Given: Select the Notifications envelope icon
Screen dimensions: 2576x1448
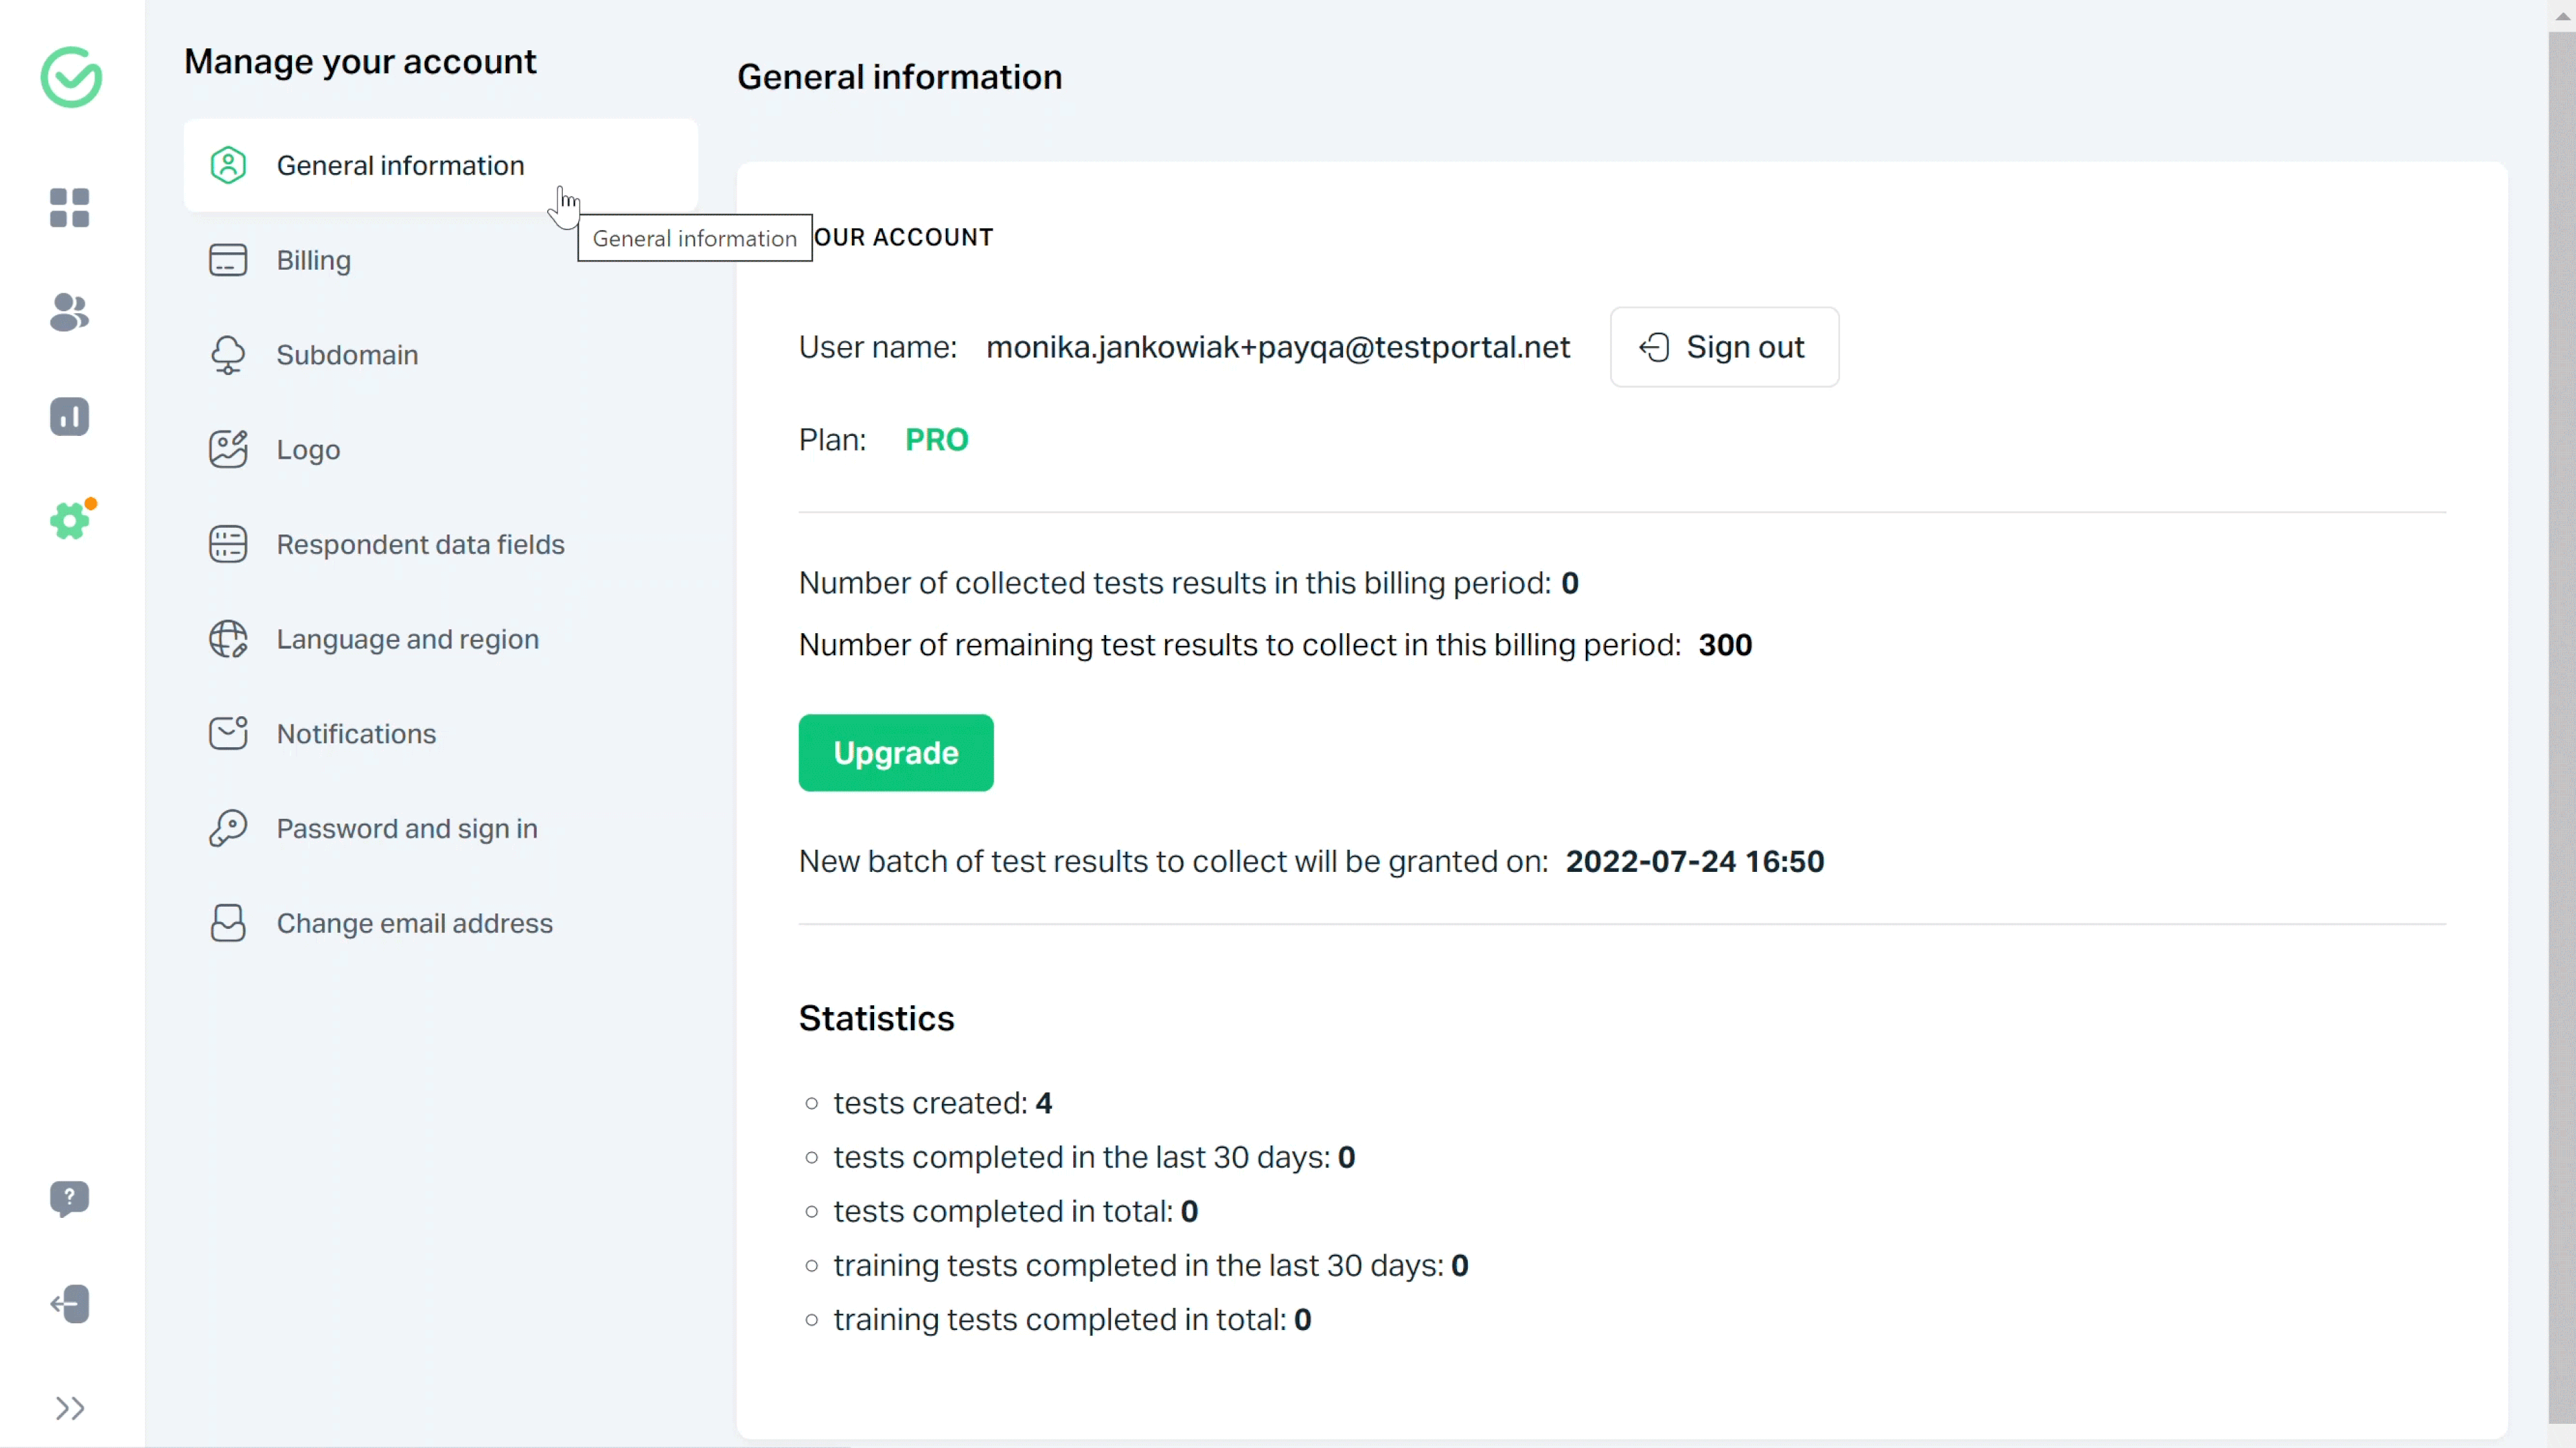Looking at the screenshot, I should (x=228, y=733).
